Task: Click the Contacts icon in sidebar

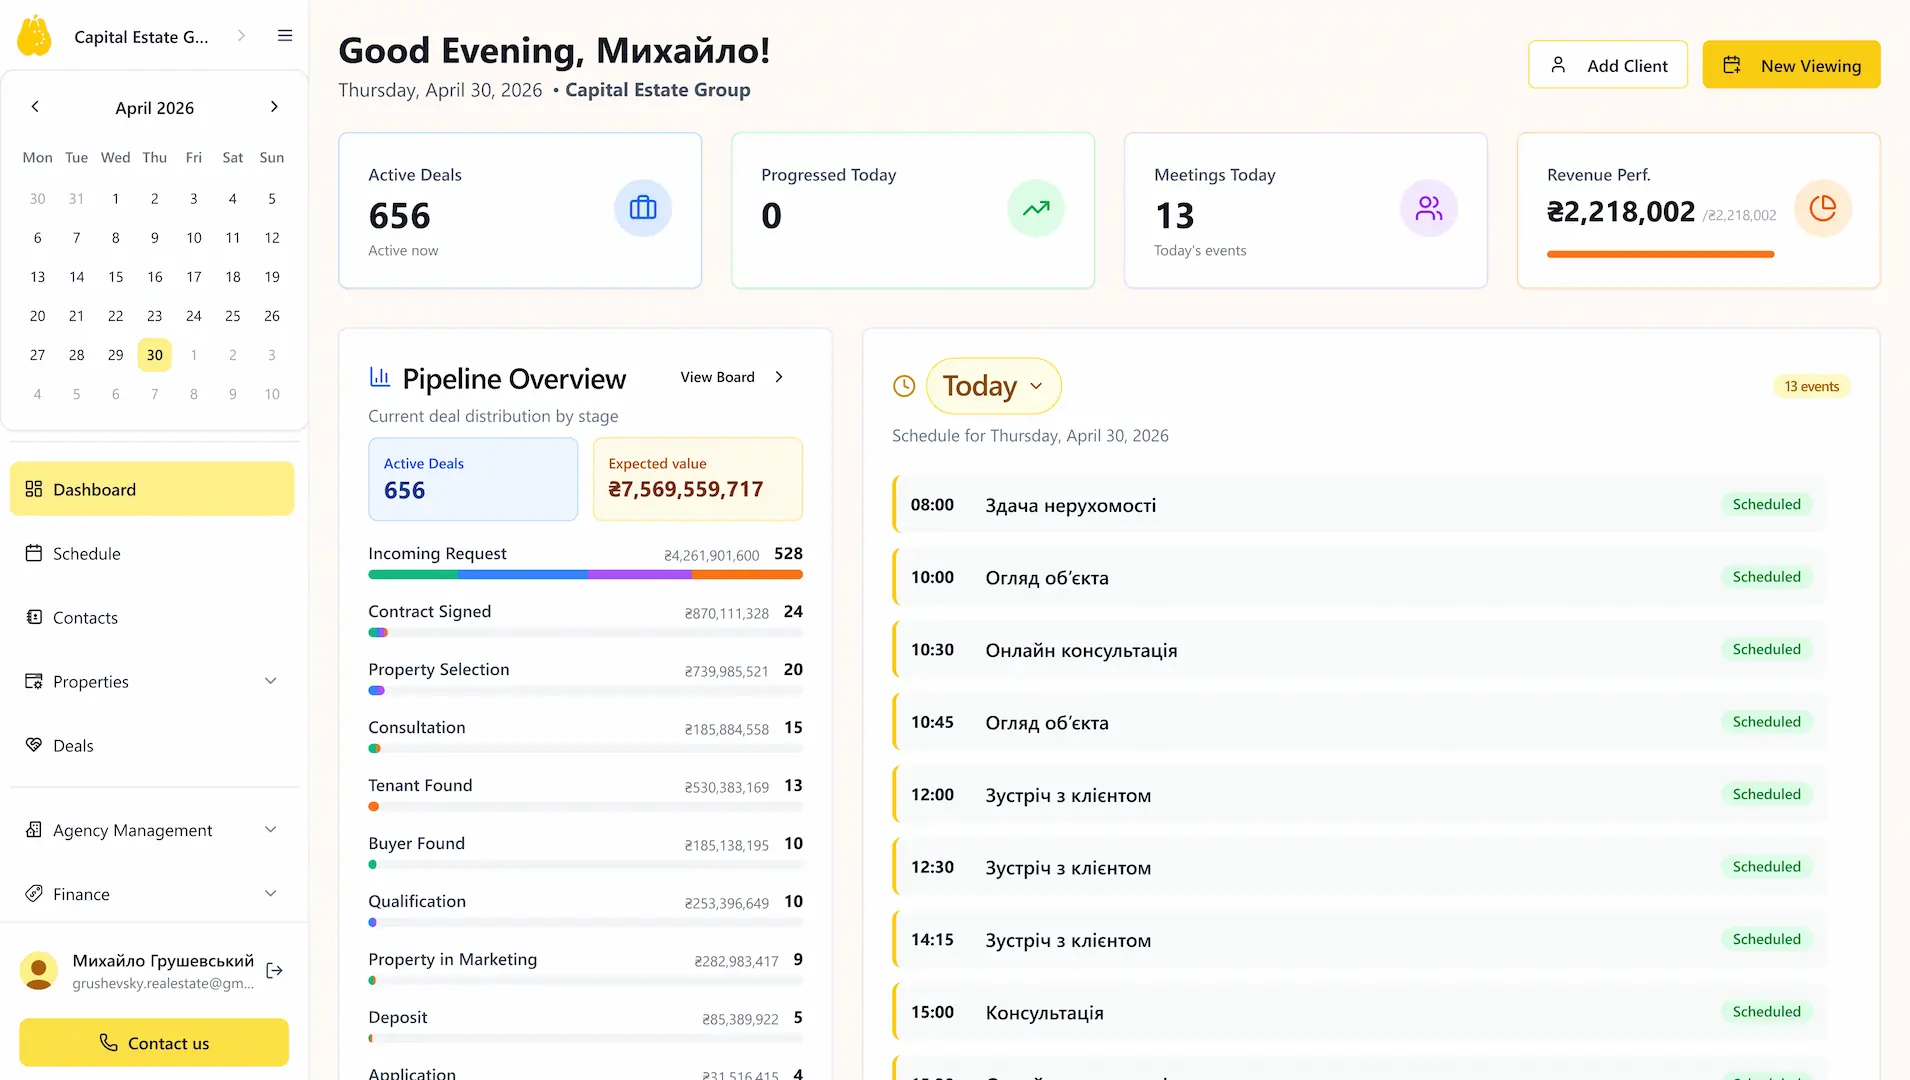Action: (34, 617)
